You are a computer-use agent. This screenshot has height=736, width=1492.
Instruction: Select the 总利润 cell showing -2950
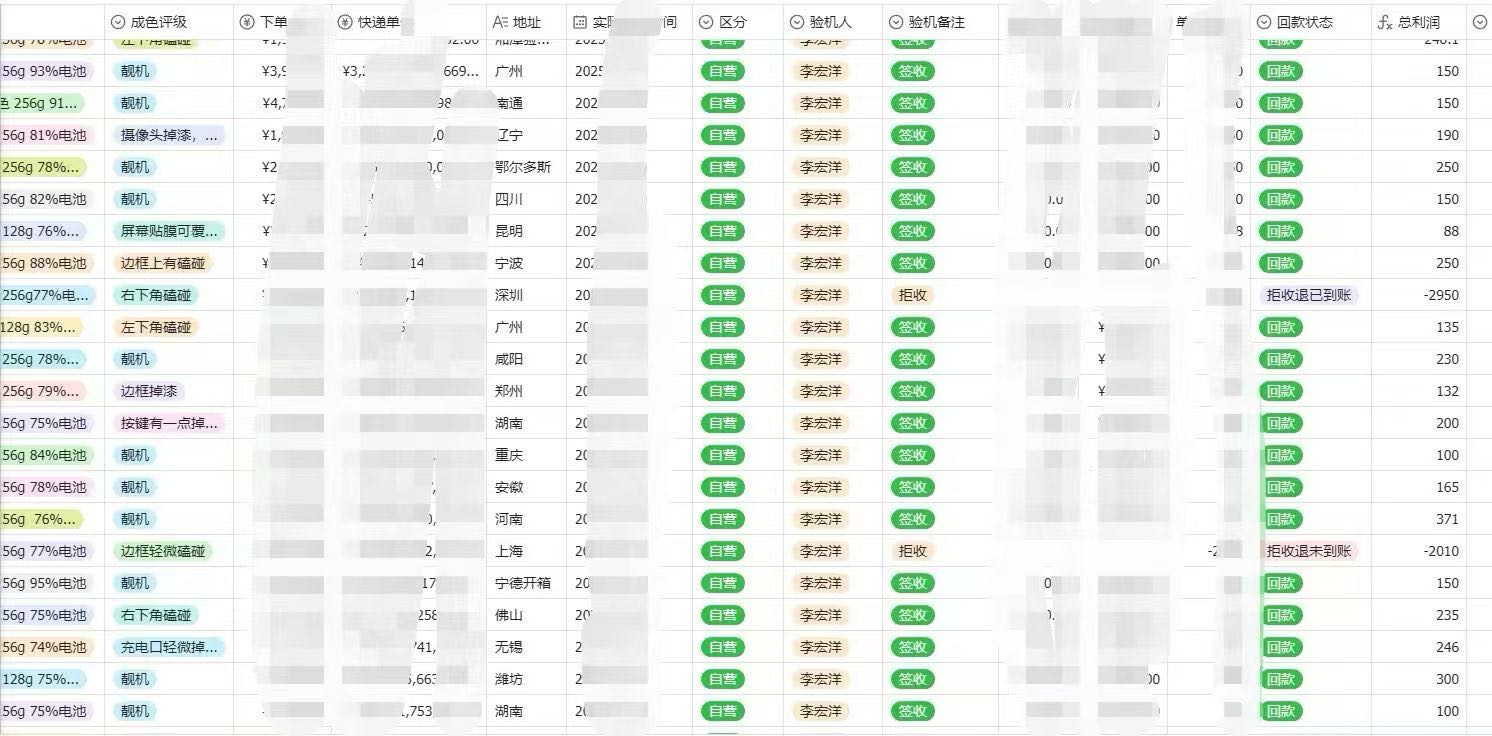1440,295
